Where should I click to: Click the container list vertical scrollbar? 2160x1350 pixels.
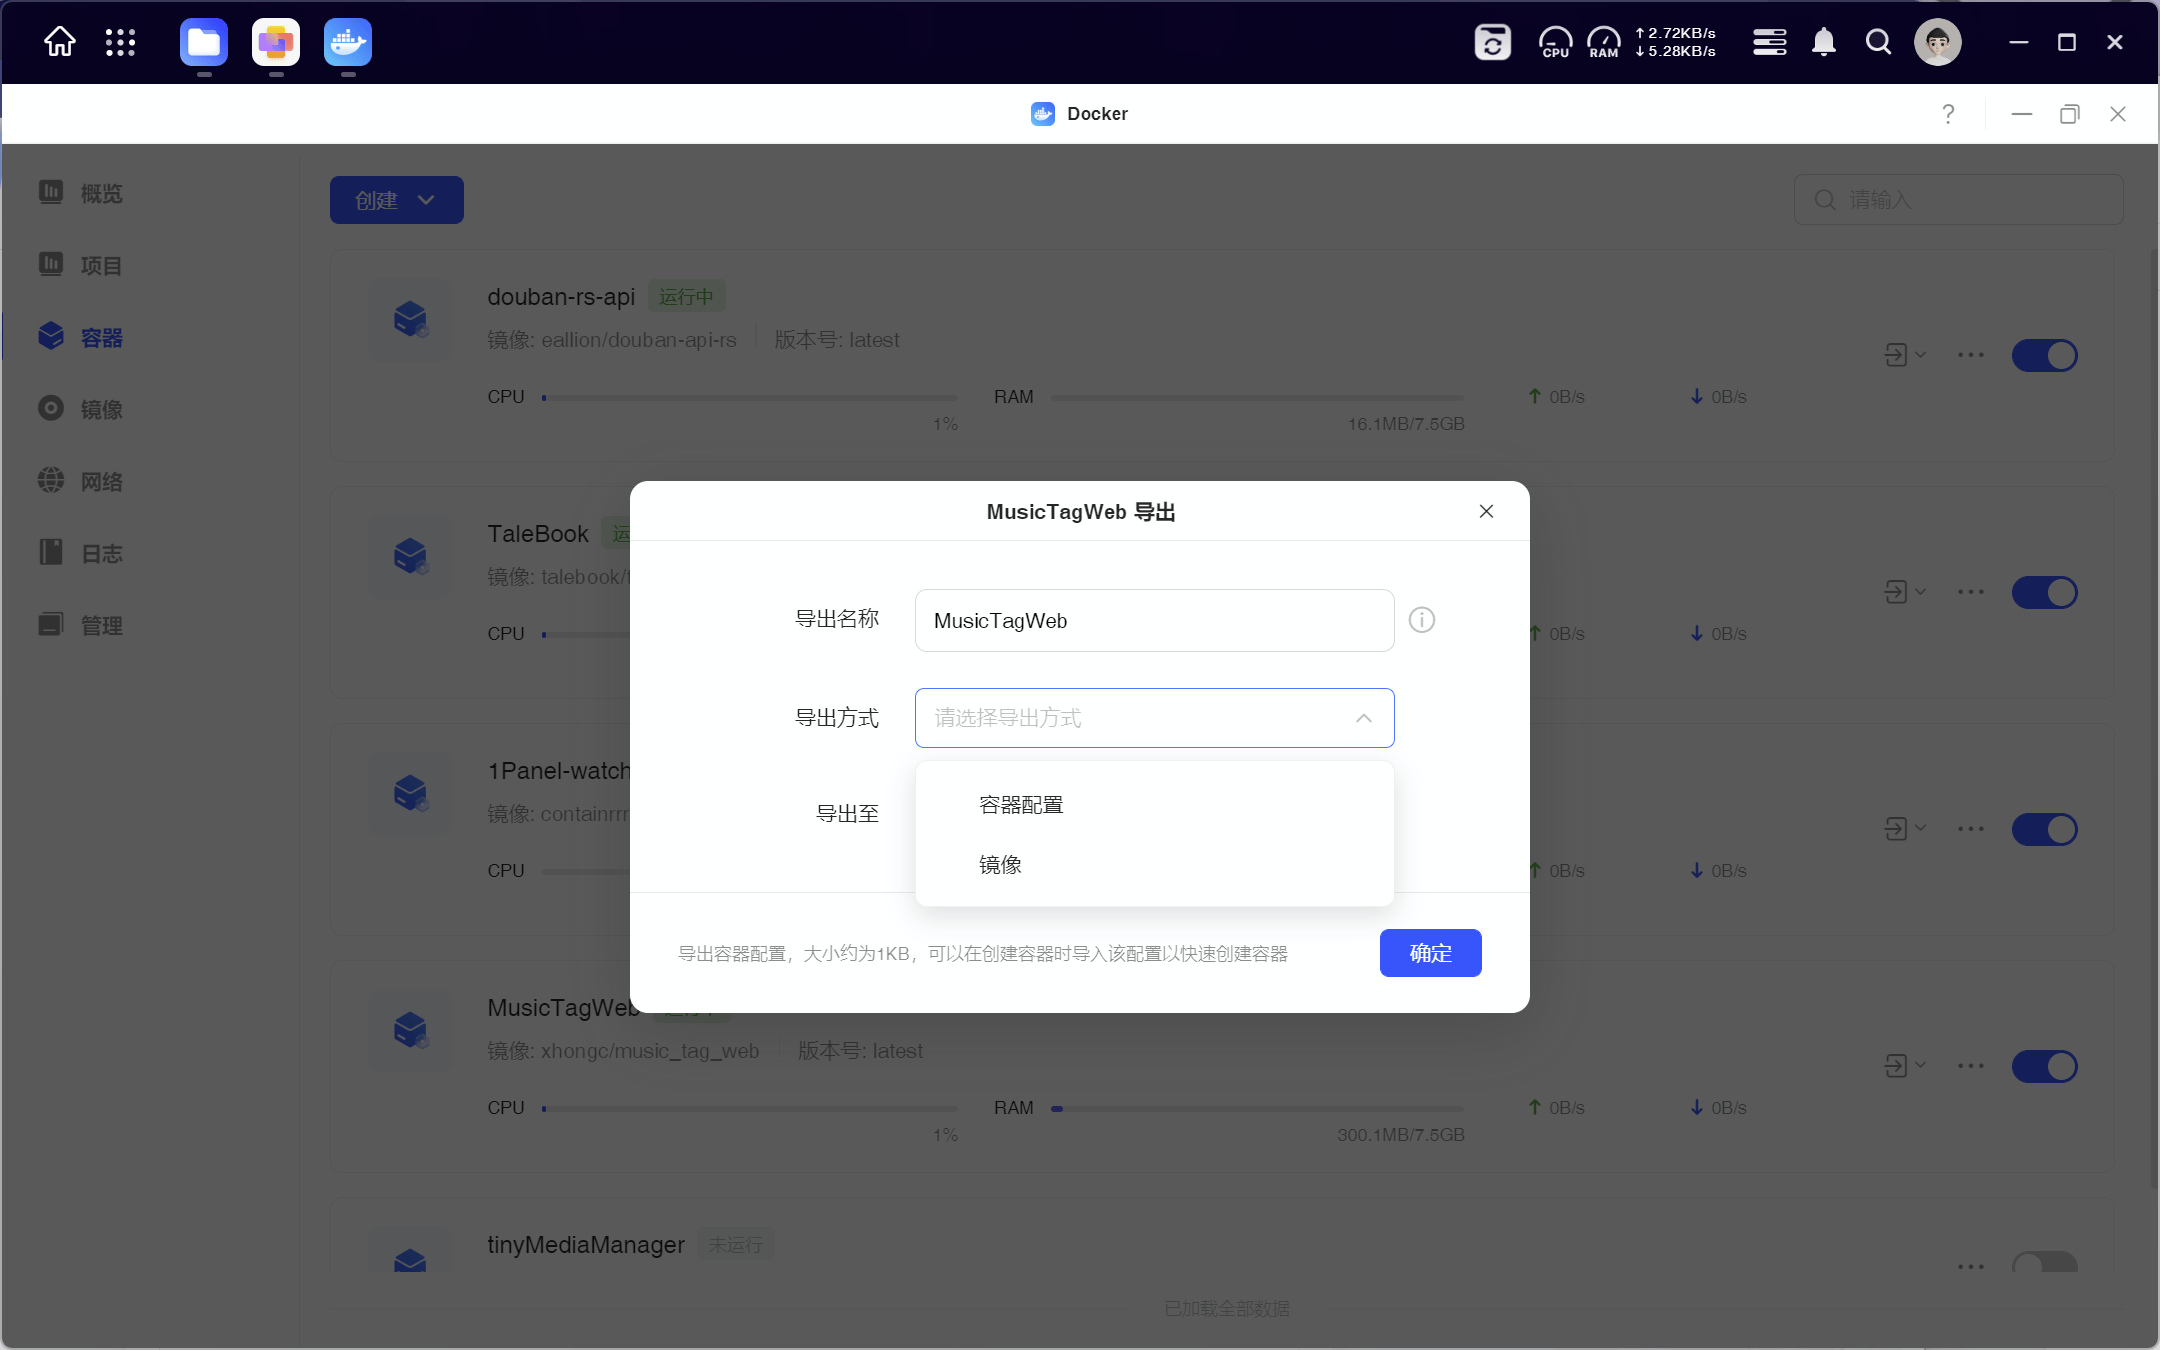coord(2154,720)
